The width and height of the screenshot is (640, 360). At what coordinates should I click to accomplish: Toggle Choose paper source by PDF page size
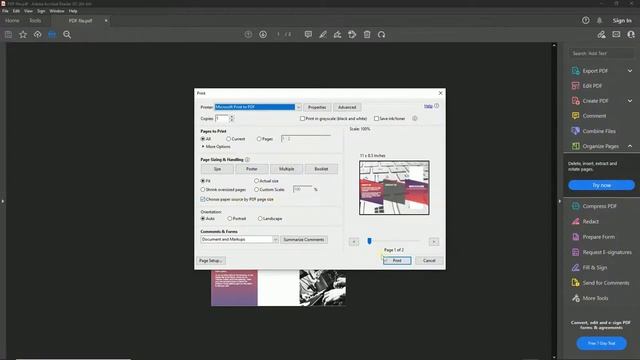tap(203, 199)
